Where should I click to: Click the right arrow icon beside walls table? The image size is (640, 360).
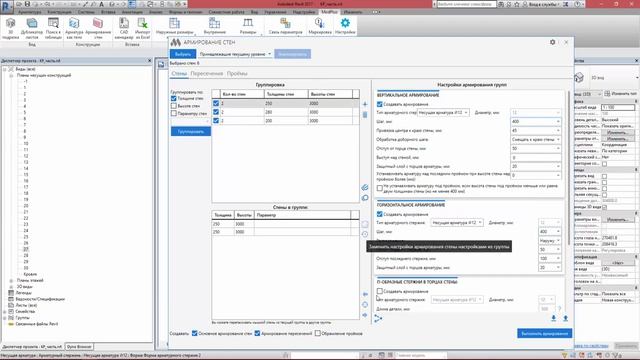click(365, 315)
